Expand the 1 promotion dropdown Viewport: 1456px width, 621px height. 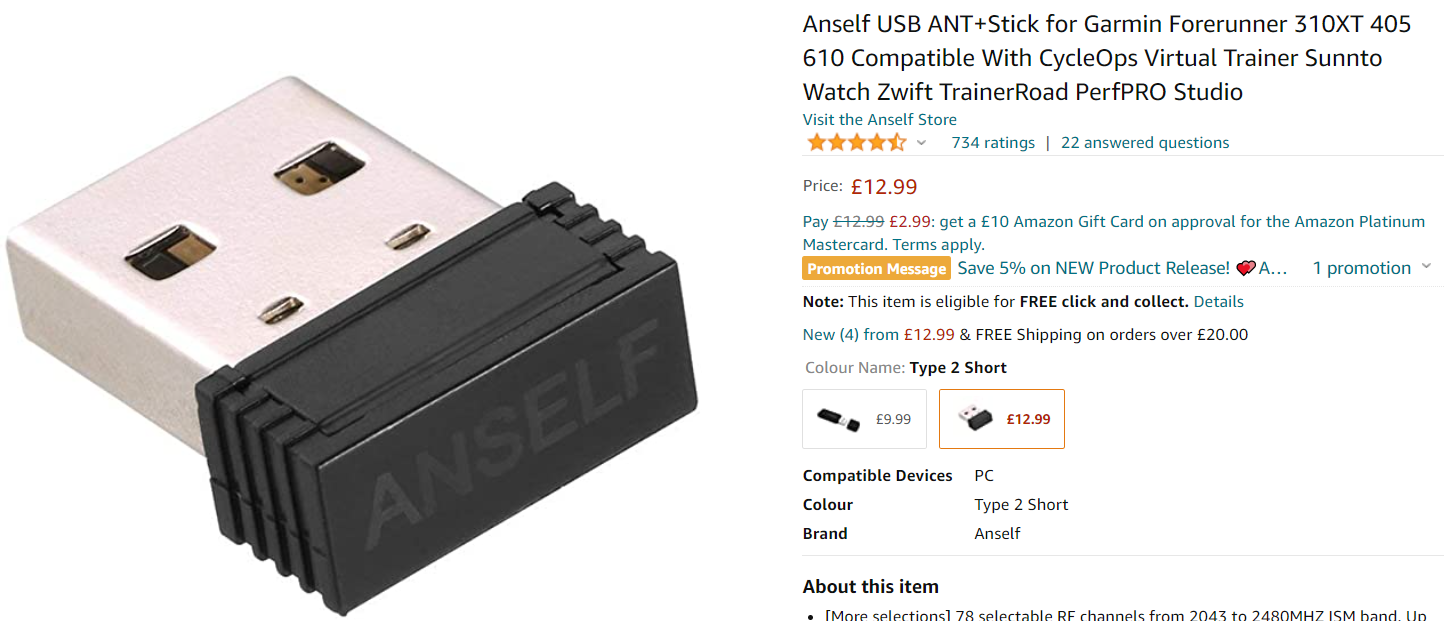pyautogui.click(x=1371, y=268)
